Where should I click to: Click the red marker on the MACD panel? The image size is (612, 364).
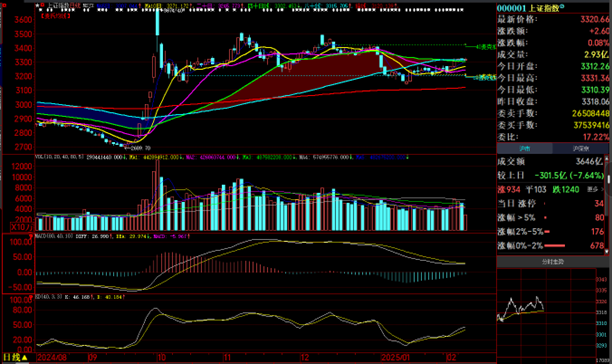[31, 236]
